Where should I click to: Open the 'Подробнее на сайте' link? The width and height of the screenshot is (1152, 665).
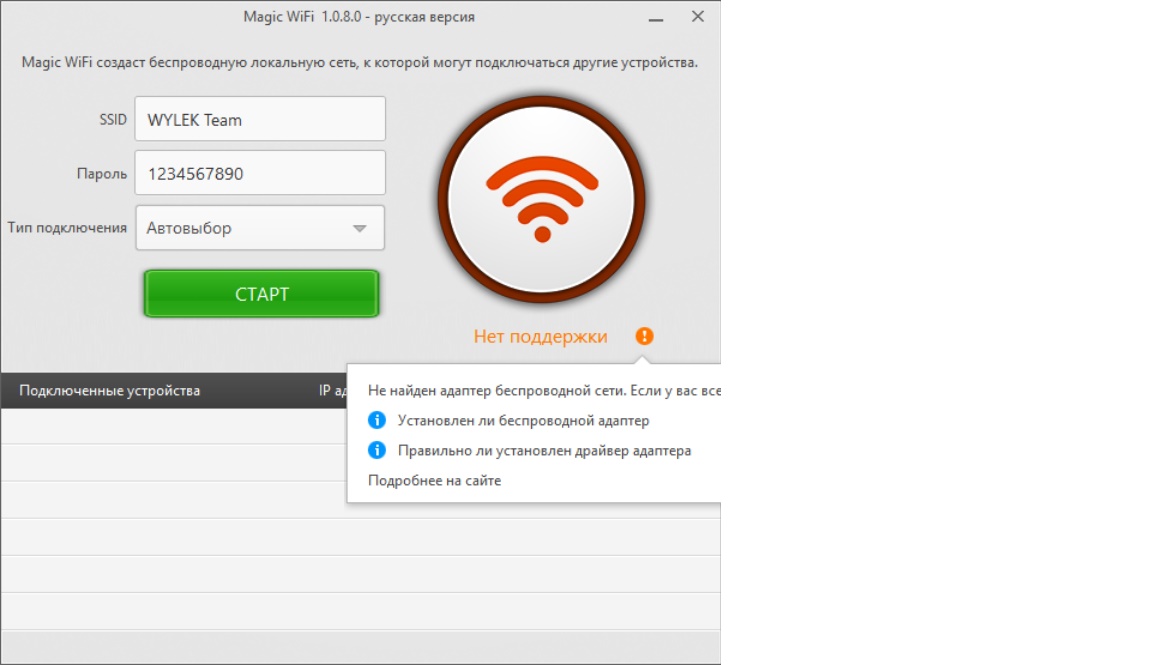(x=434, y=481)
